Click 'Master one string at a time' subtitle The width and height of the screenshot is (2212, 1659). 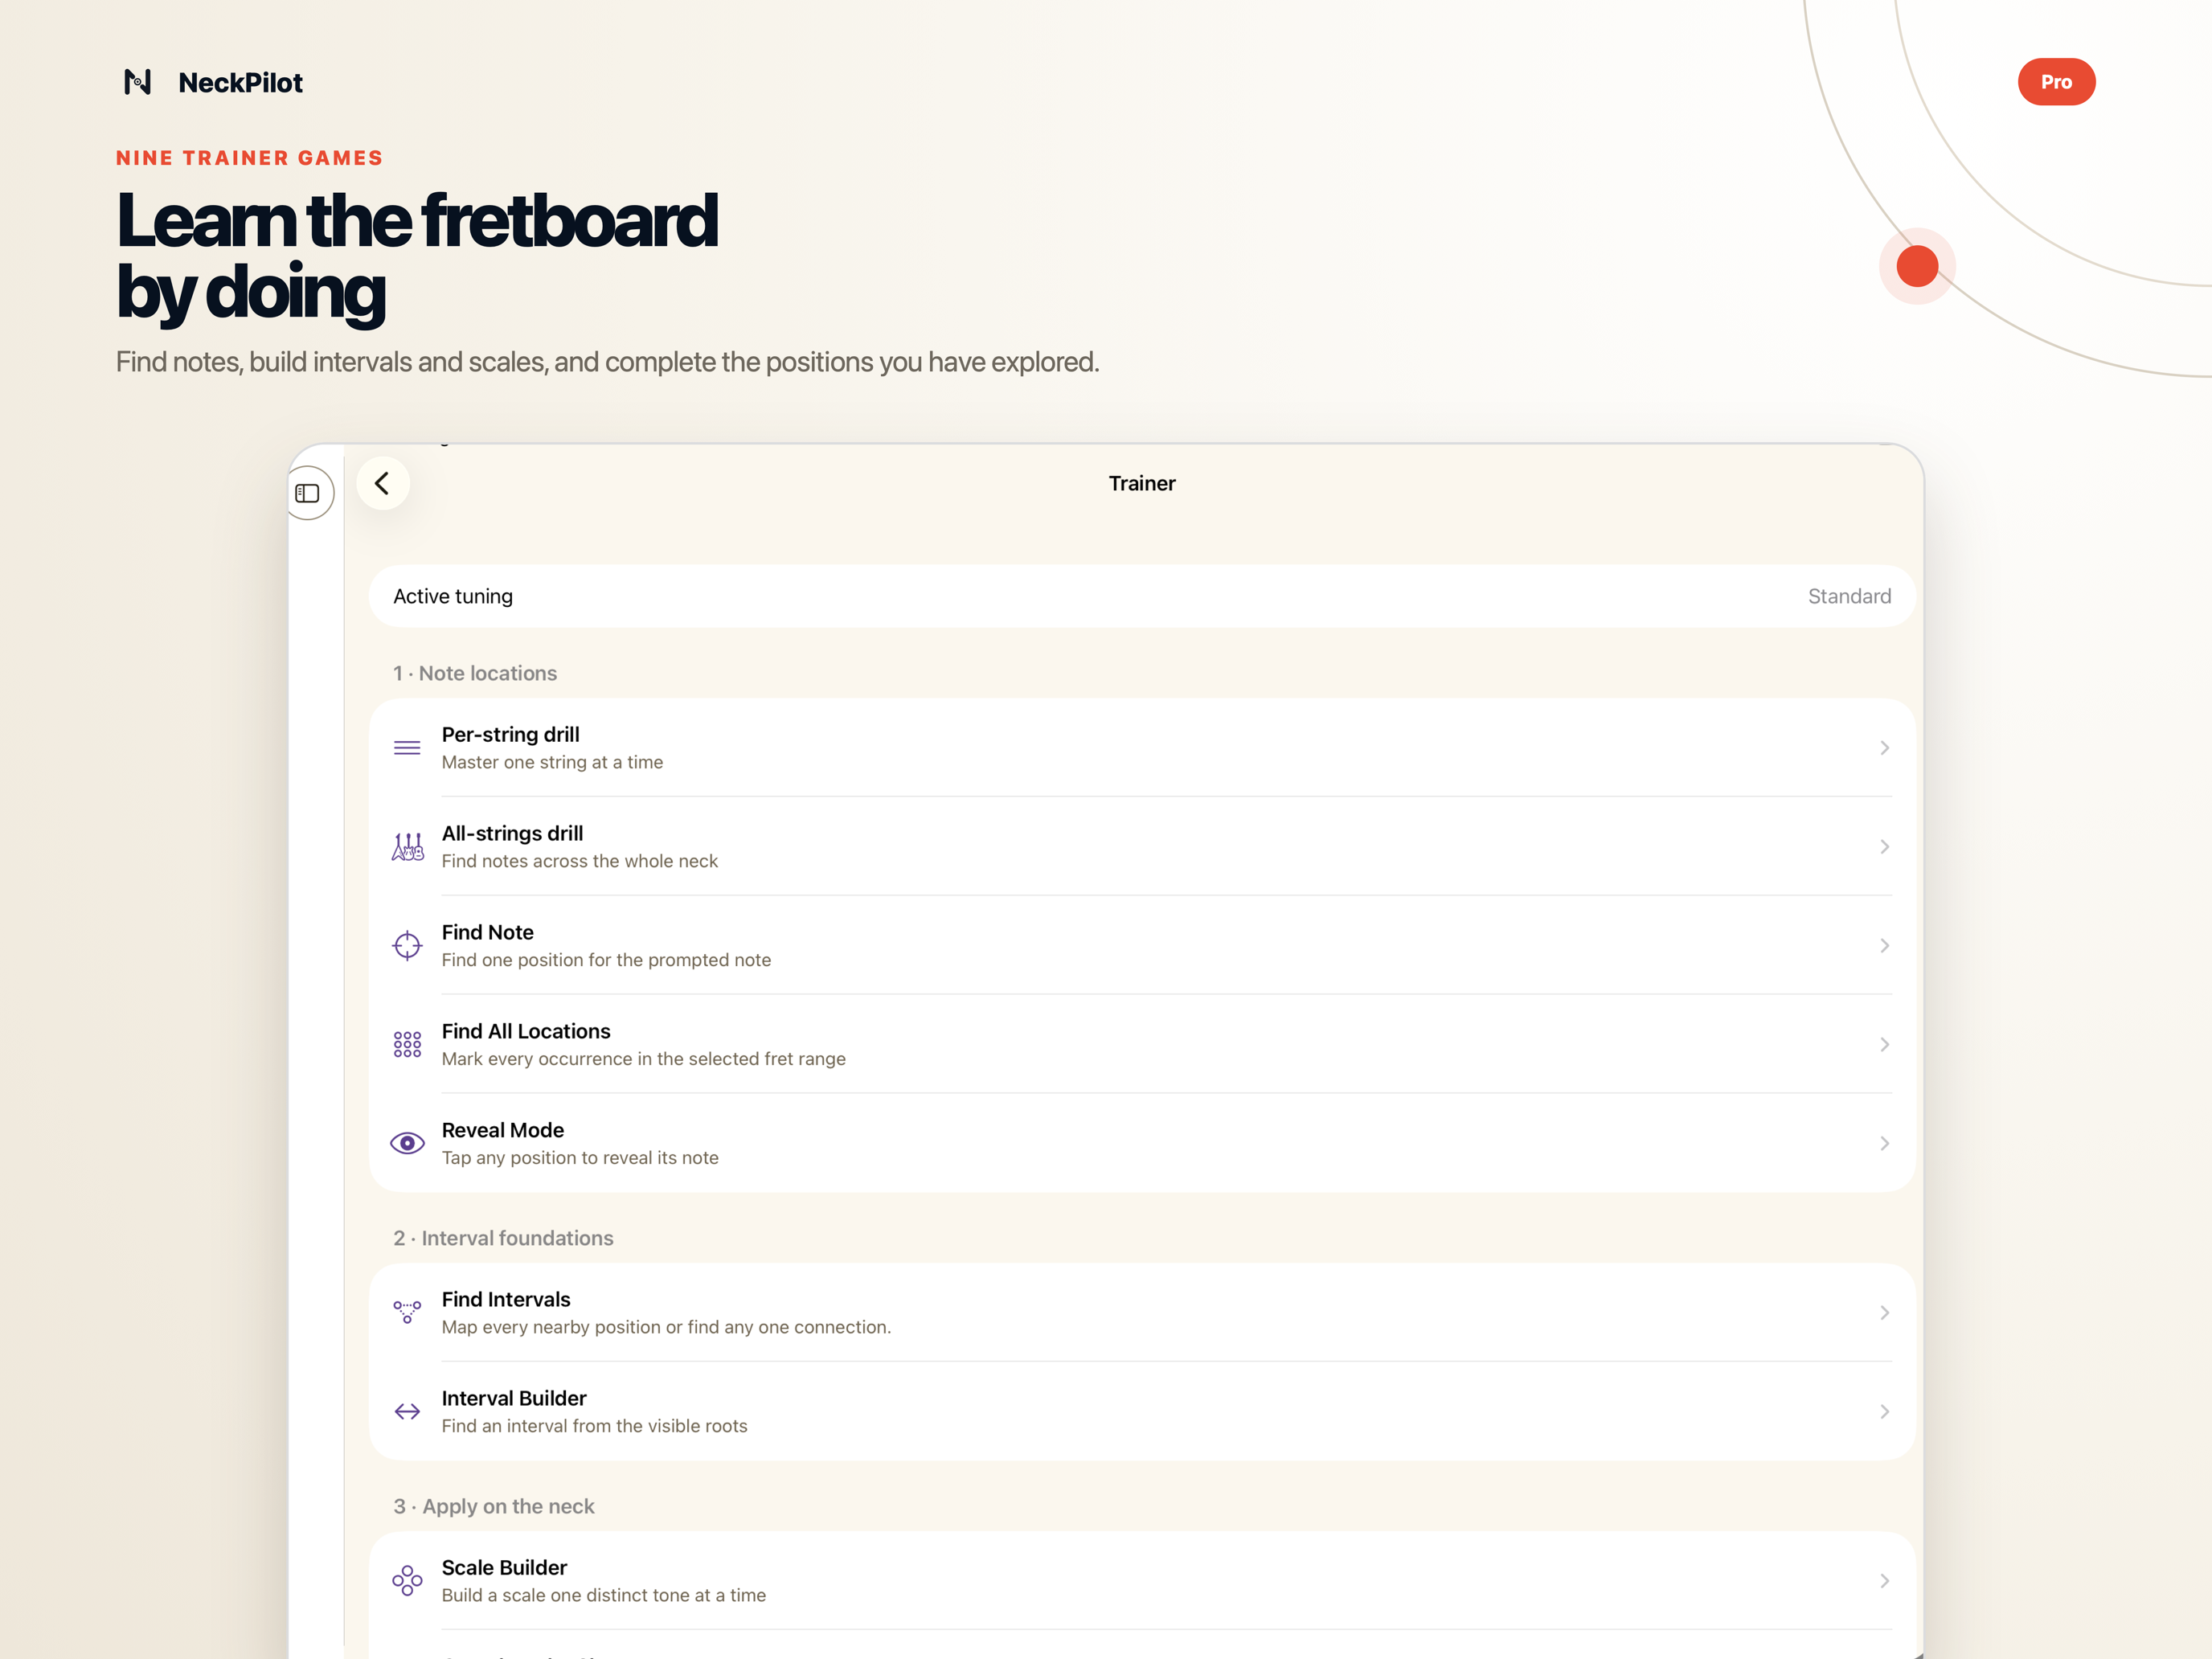click(x=552, y=762)
